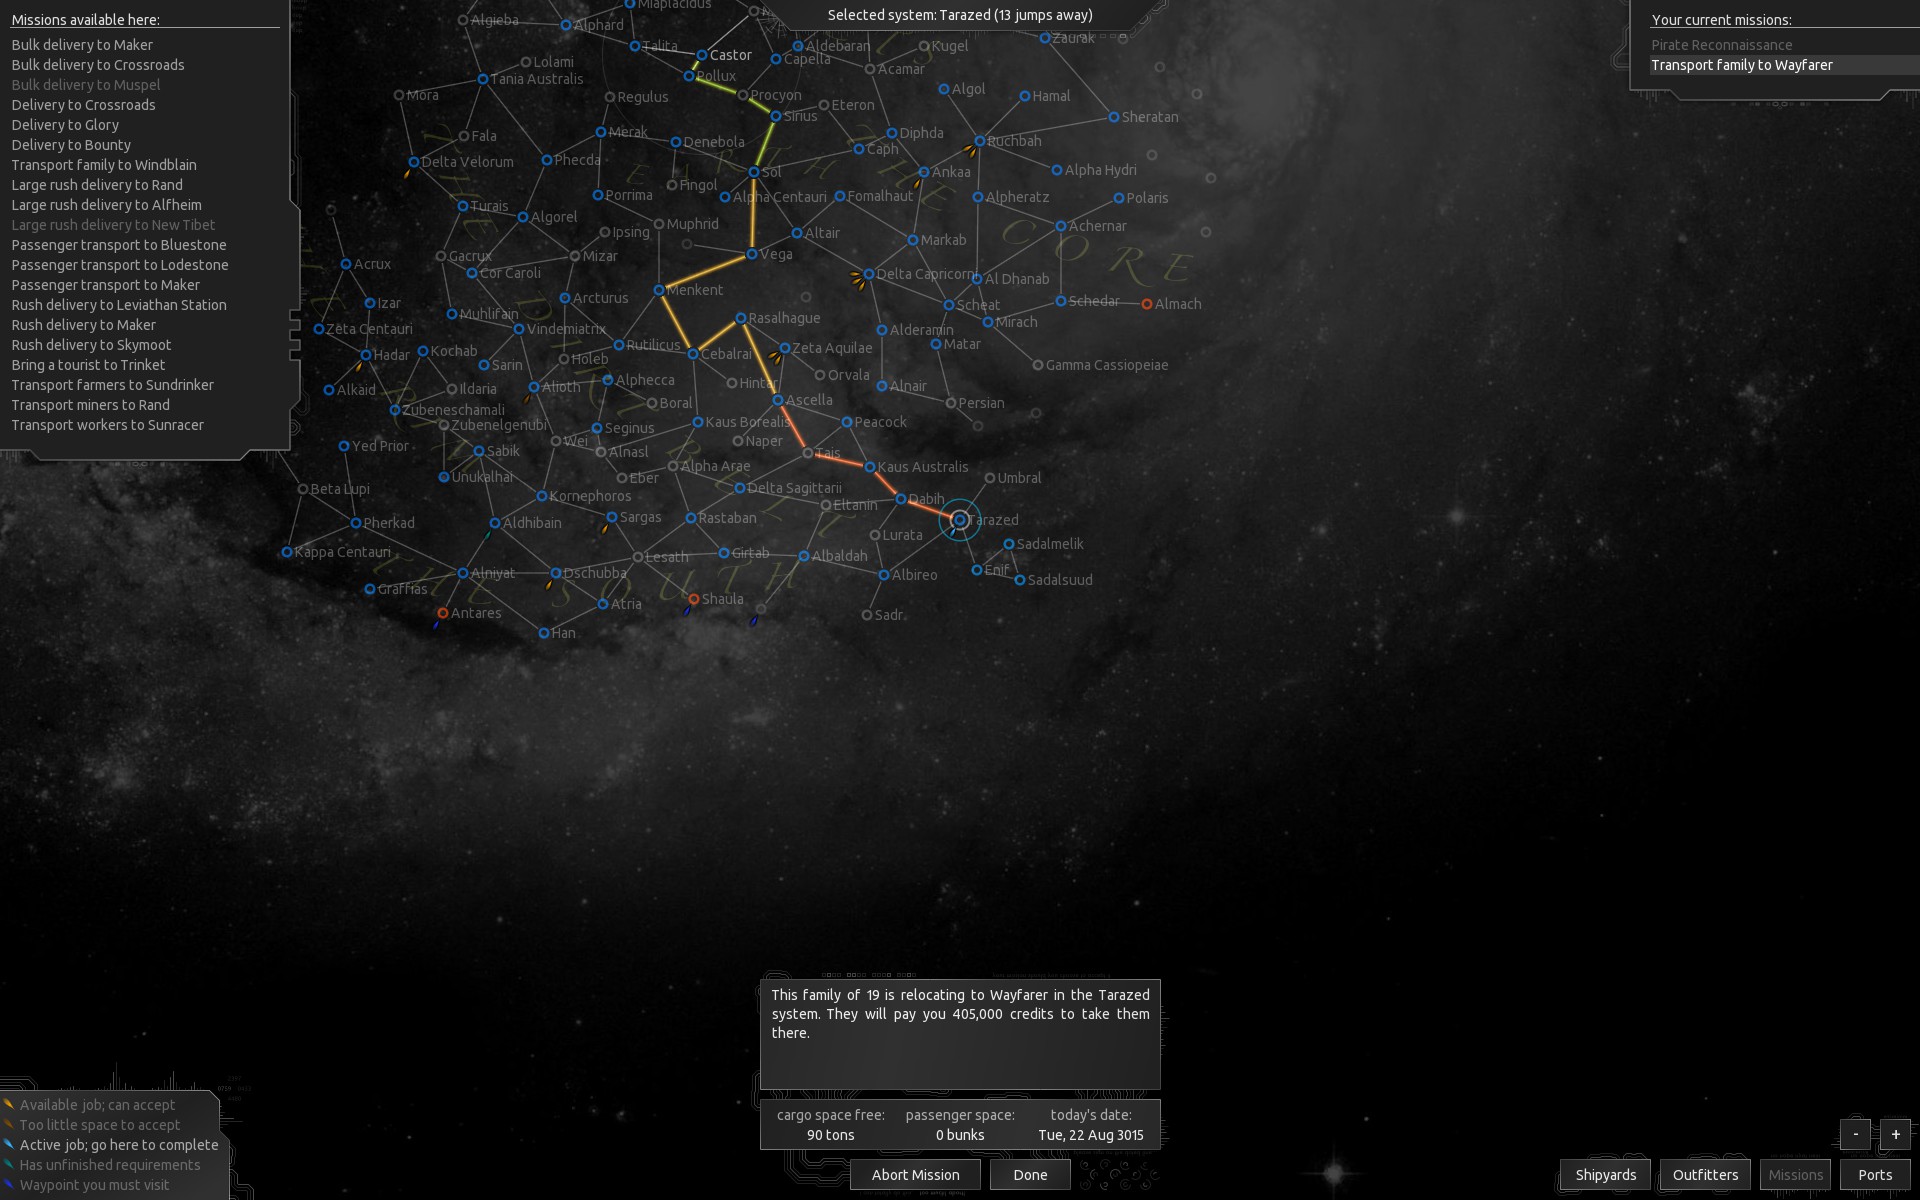Select the Vega system node

click(x=752, y=254)
